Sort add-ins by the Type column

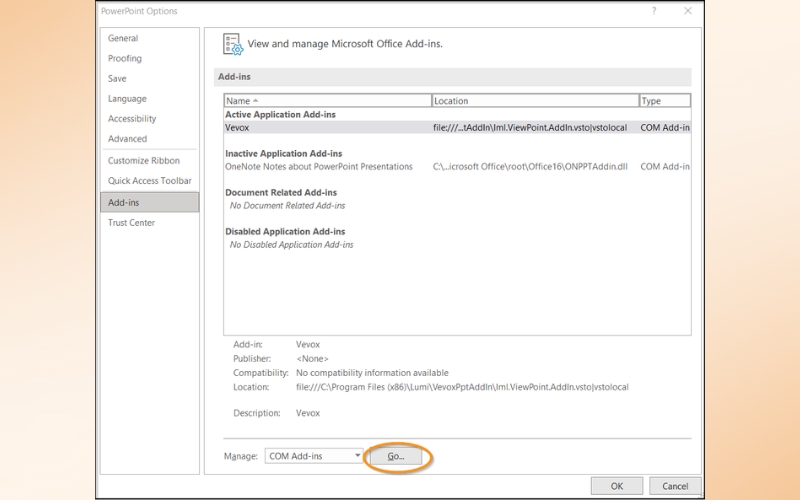(x=665, y=101)
